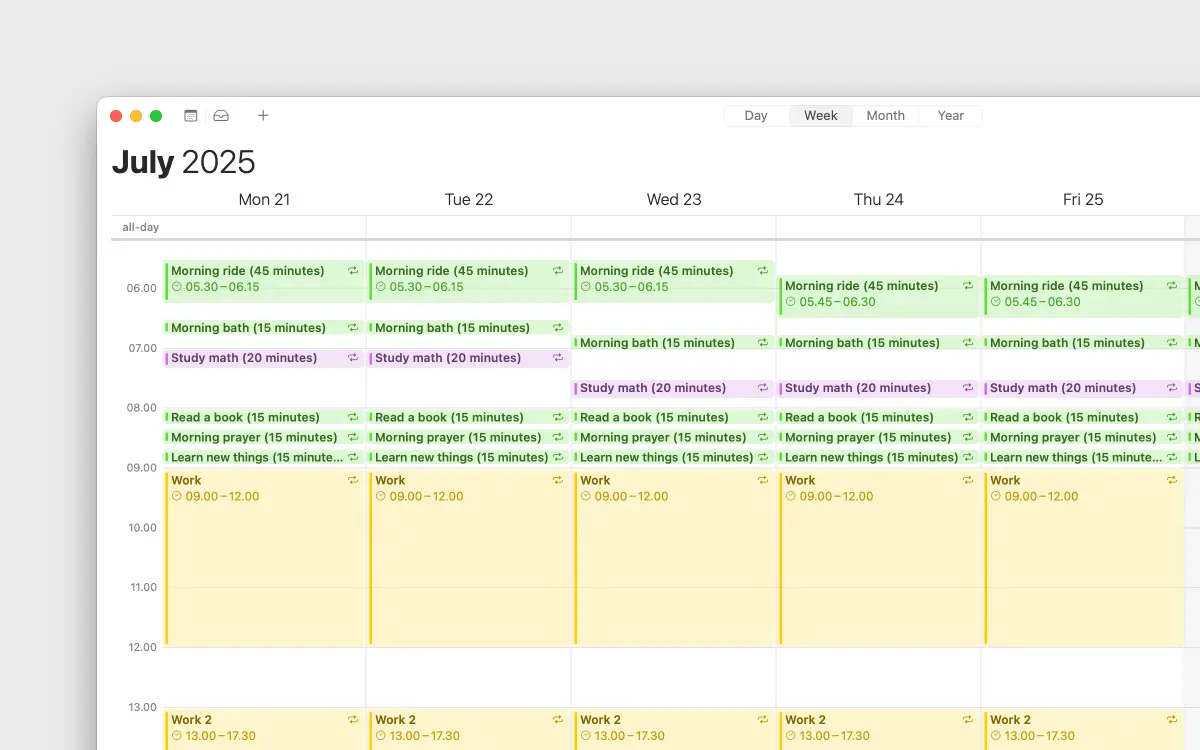Click the repeat icon on Thursday's Read a book

tap(967, 417)
